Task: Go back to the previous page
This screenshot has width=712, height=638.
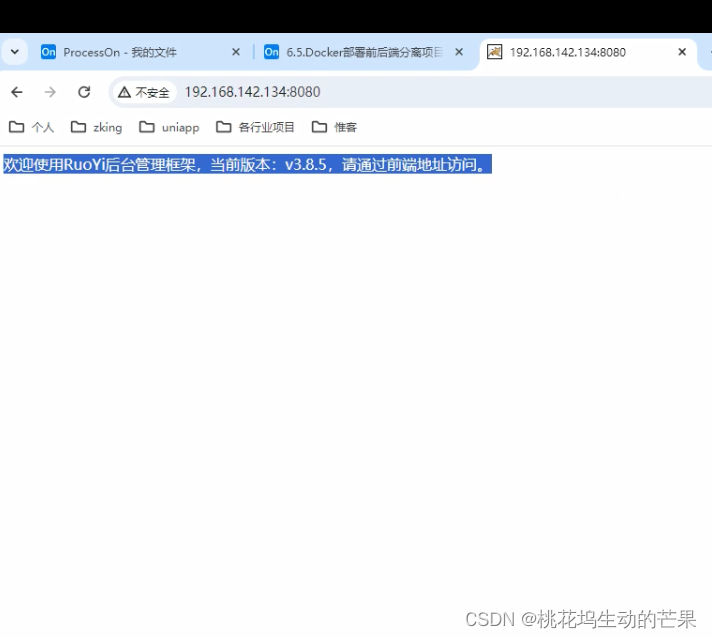Action: tap(17, 92)
